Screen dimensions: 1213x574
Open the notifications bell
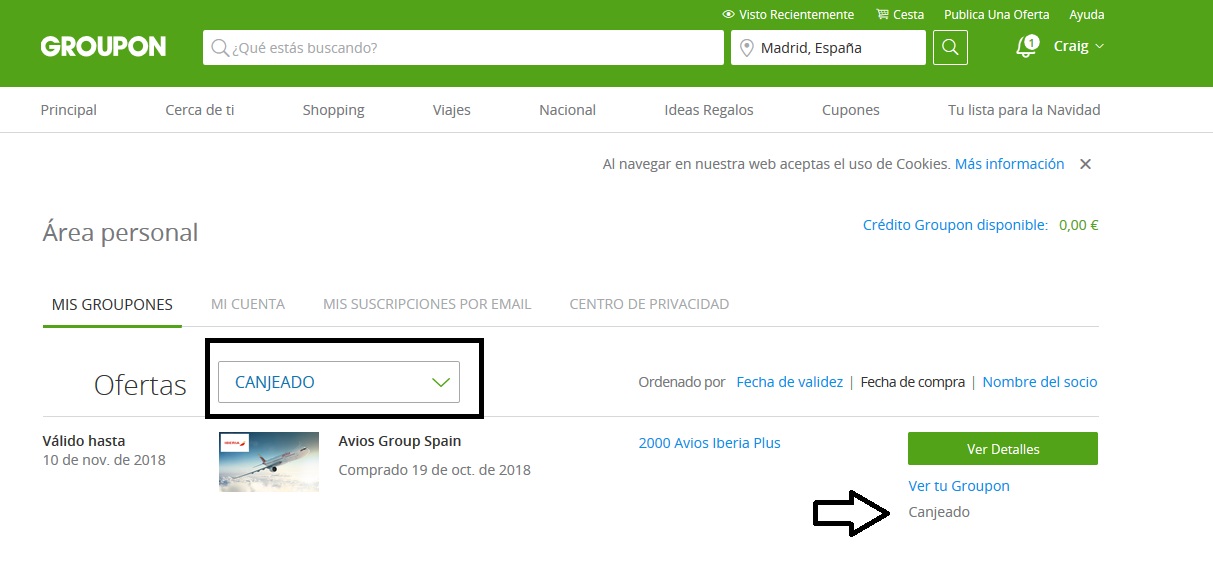pyautogui.click(x=1025, y=47)
